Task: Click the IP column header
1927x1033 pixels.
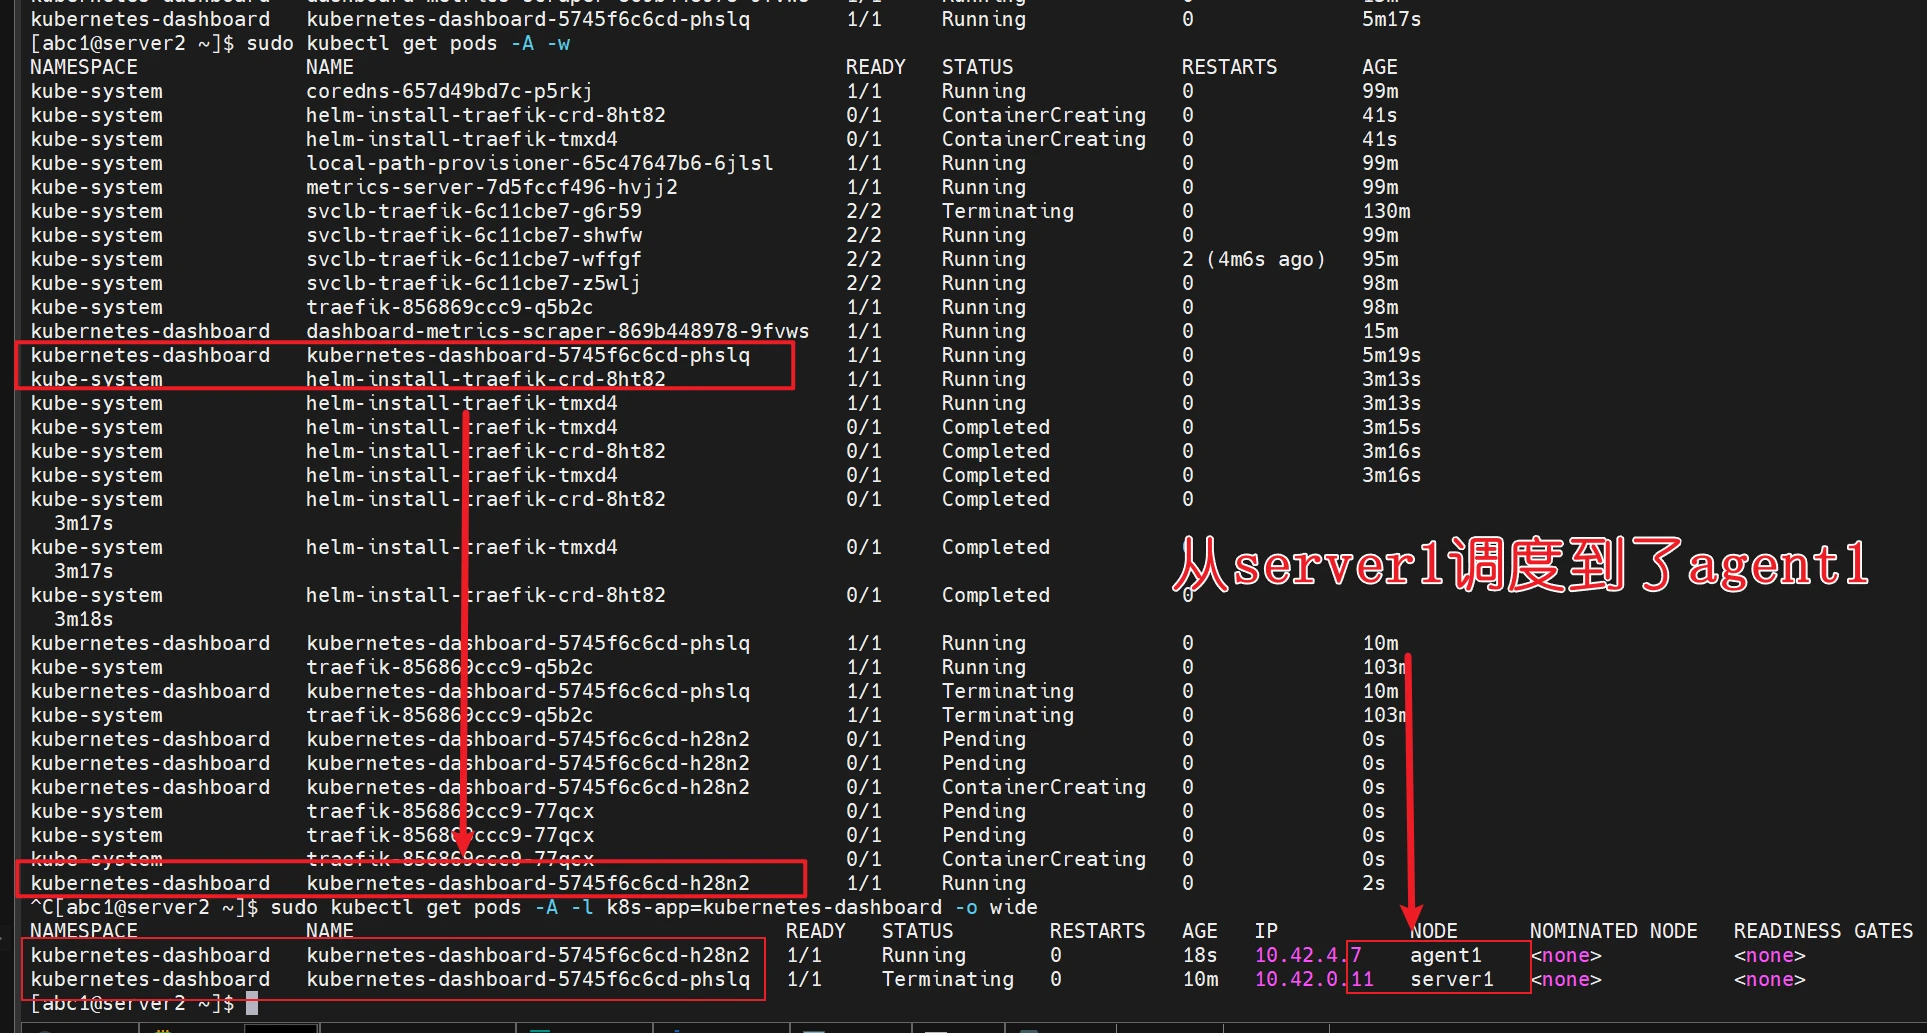Action: [x=1265, y=932]
